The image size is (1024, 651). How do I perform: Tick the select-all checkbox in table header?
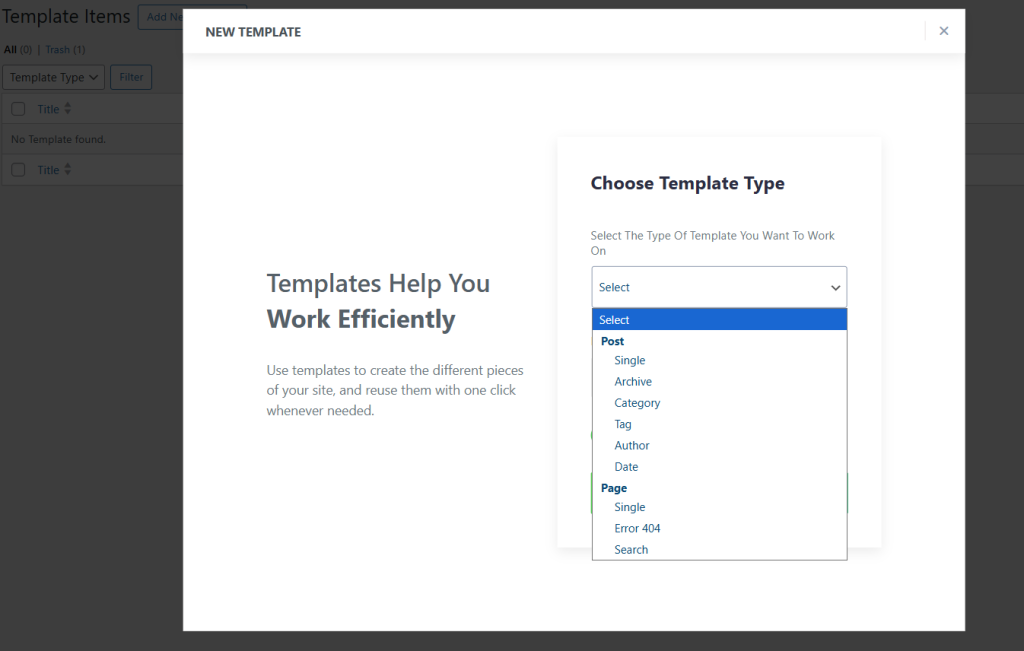point(18,109)
